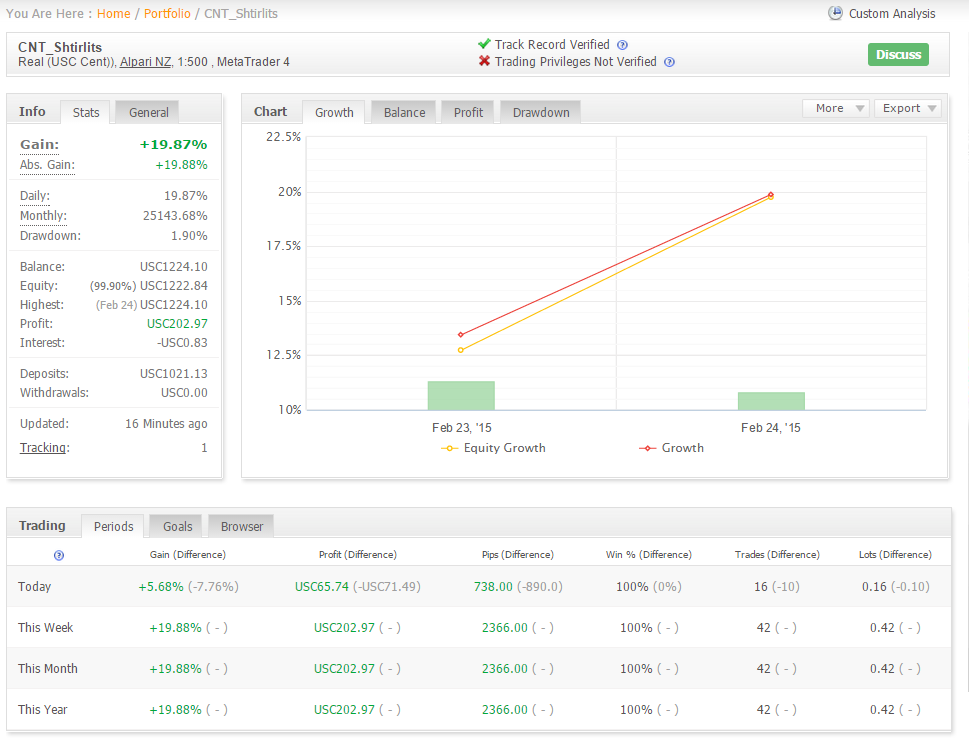Screen dimensions: 969x743
Task: Click the Lots (Difference) column header
Action: point(895,555)
